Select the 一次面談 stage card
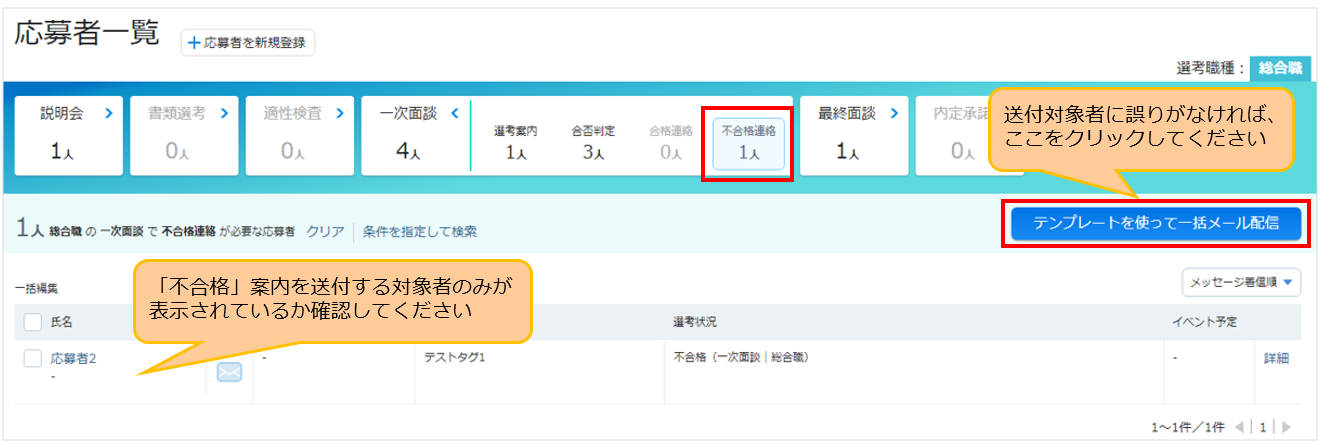This screenshot has width=1325, height=445. pyautogui.click(x=414, y=134)
